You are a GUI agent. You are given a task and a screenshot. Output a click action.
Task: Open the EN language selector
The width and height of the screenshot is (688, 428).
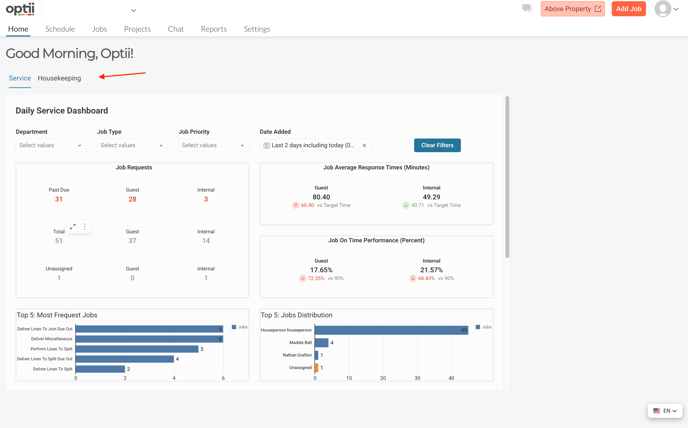(x=665, y=411)
